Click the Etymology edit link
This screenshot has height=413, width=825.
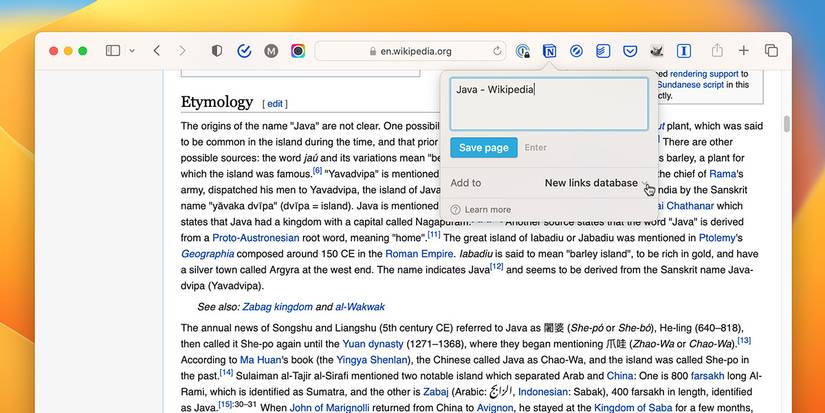pyautogui.click(x=275, y=104)
